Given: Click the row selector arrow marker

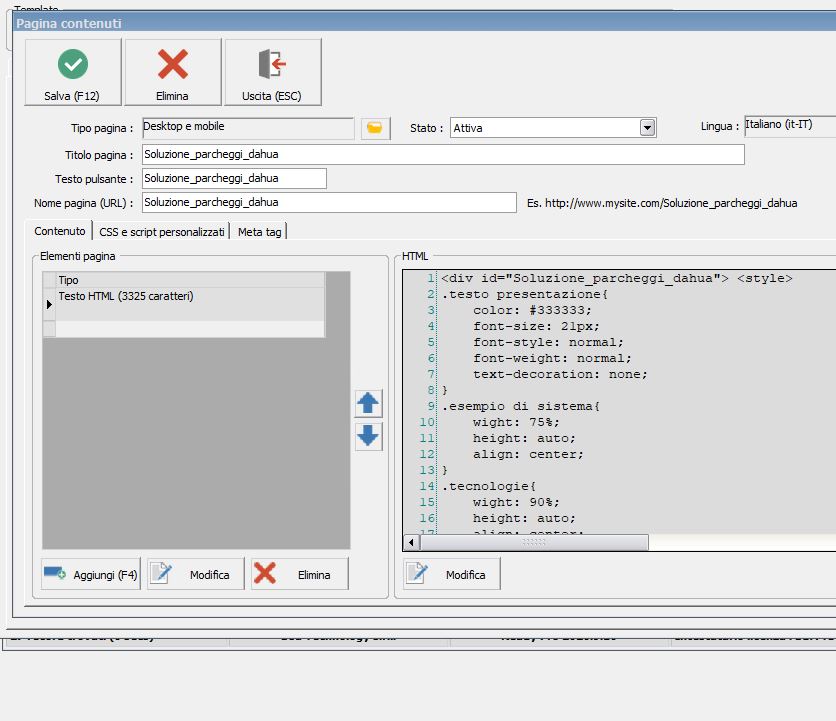Looking at the screenshot, I should pyautogui.click(x=49, y=305).
